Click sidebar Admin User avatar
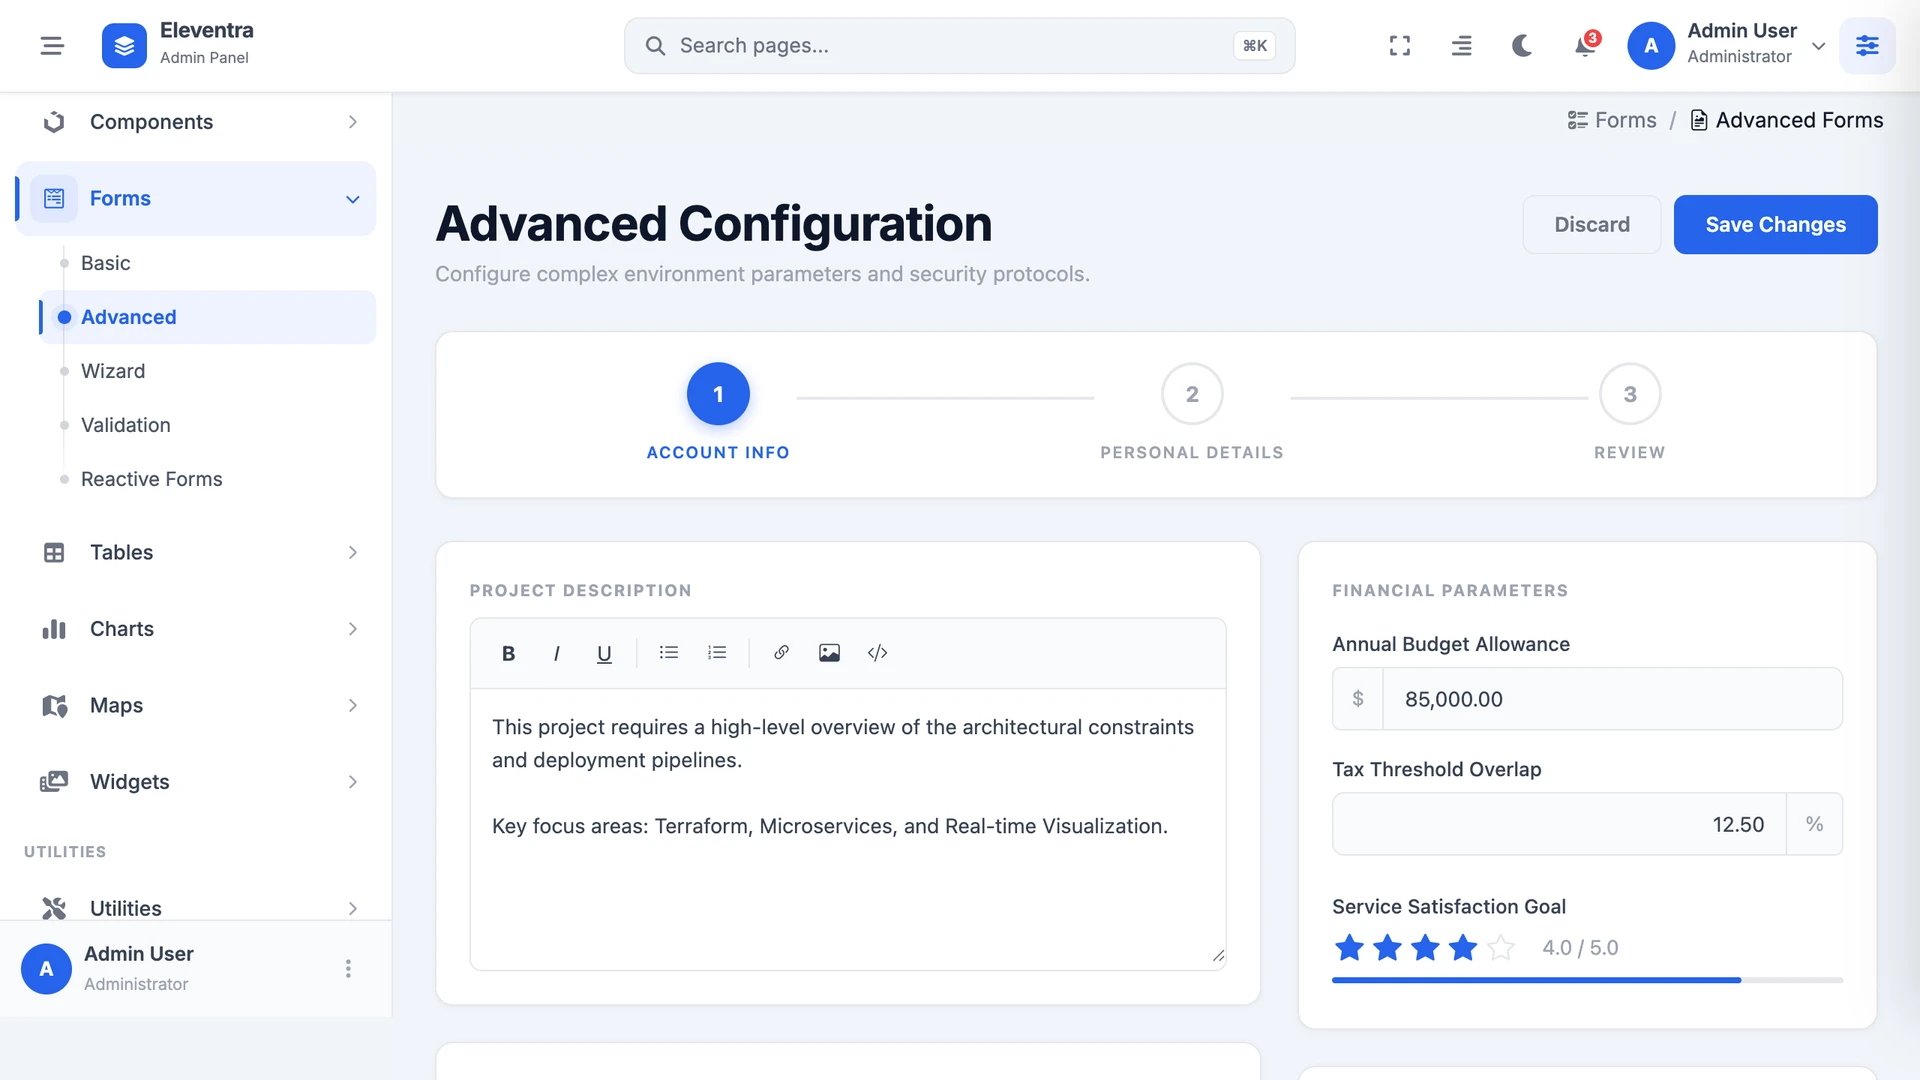 (x=46, y=969)
